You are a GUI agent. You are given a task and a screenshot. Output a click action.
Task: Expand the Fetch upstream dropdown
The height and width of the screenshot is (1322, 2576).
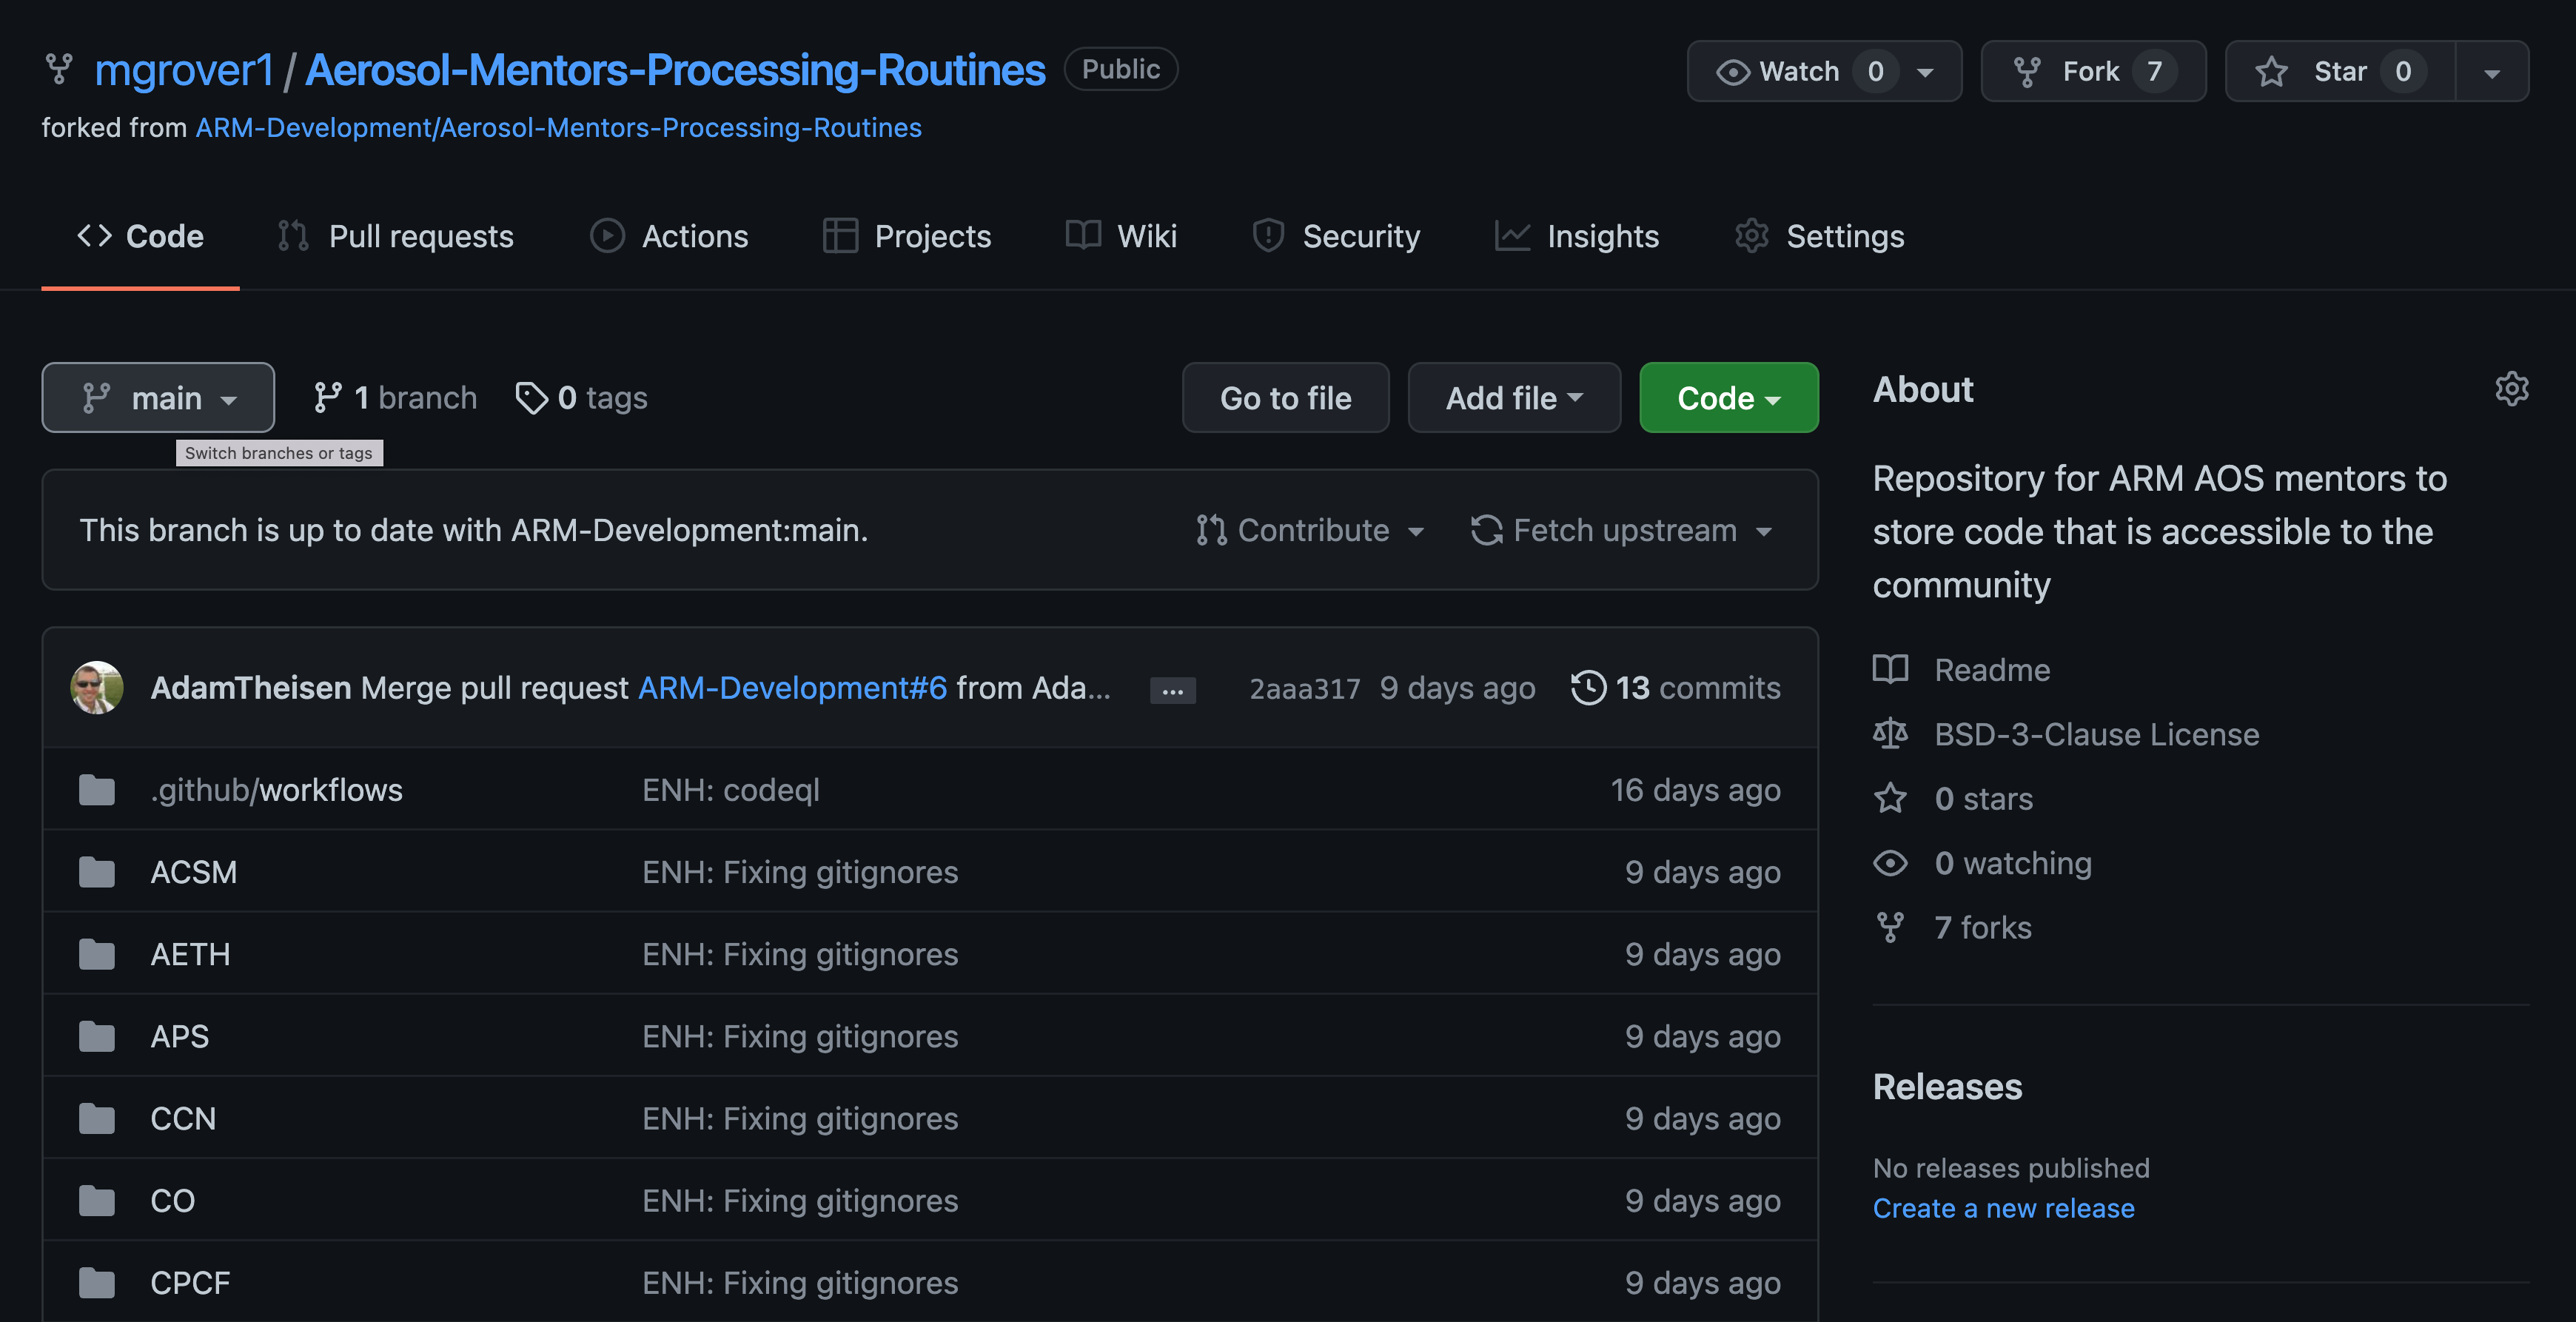pyautogui.click(x=1622, y=530)
